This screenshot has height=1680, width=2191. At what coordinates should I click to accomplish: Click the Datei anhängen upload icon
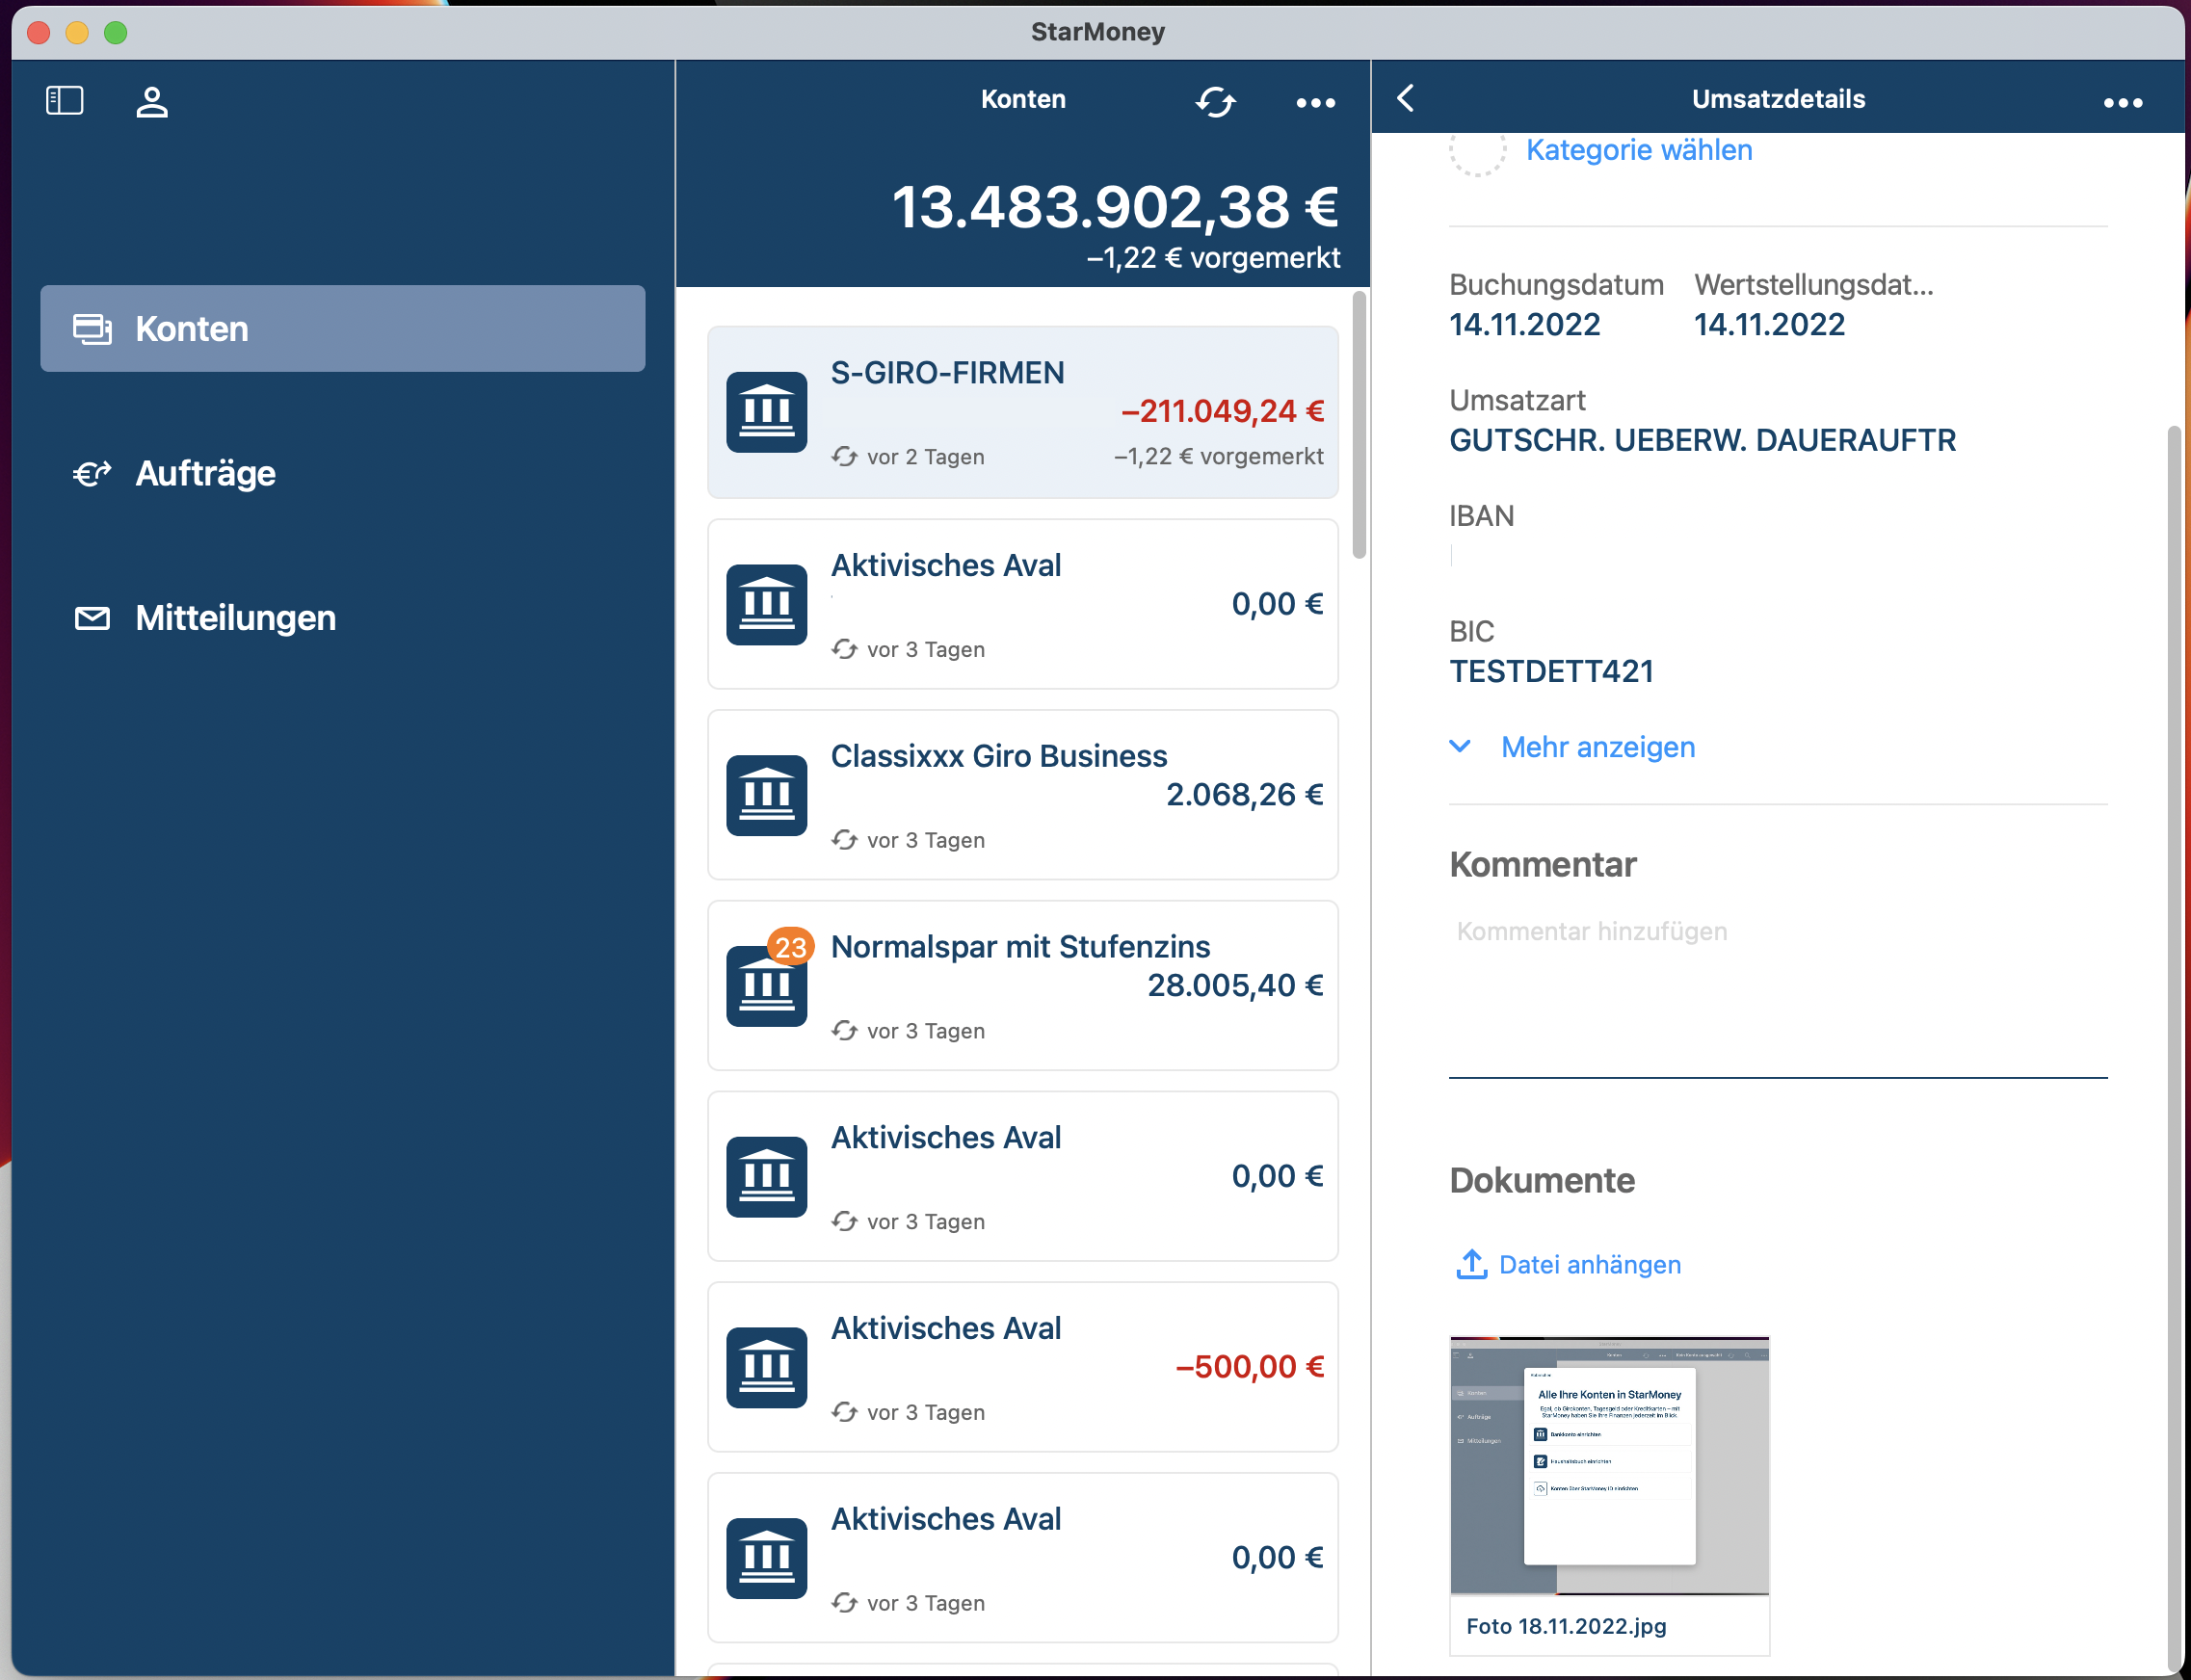pyautogui.click(x=1471, y=1264)
